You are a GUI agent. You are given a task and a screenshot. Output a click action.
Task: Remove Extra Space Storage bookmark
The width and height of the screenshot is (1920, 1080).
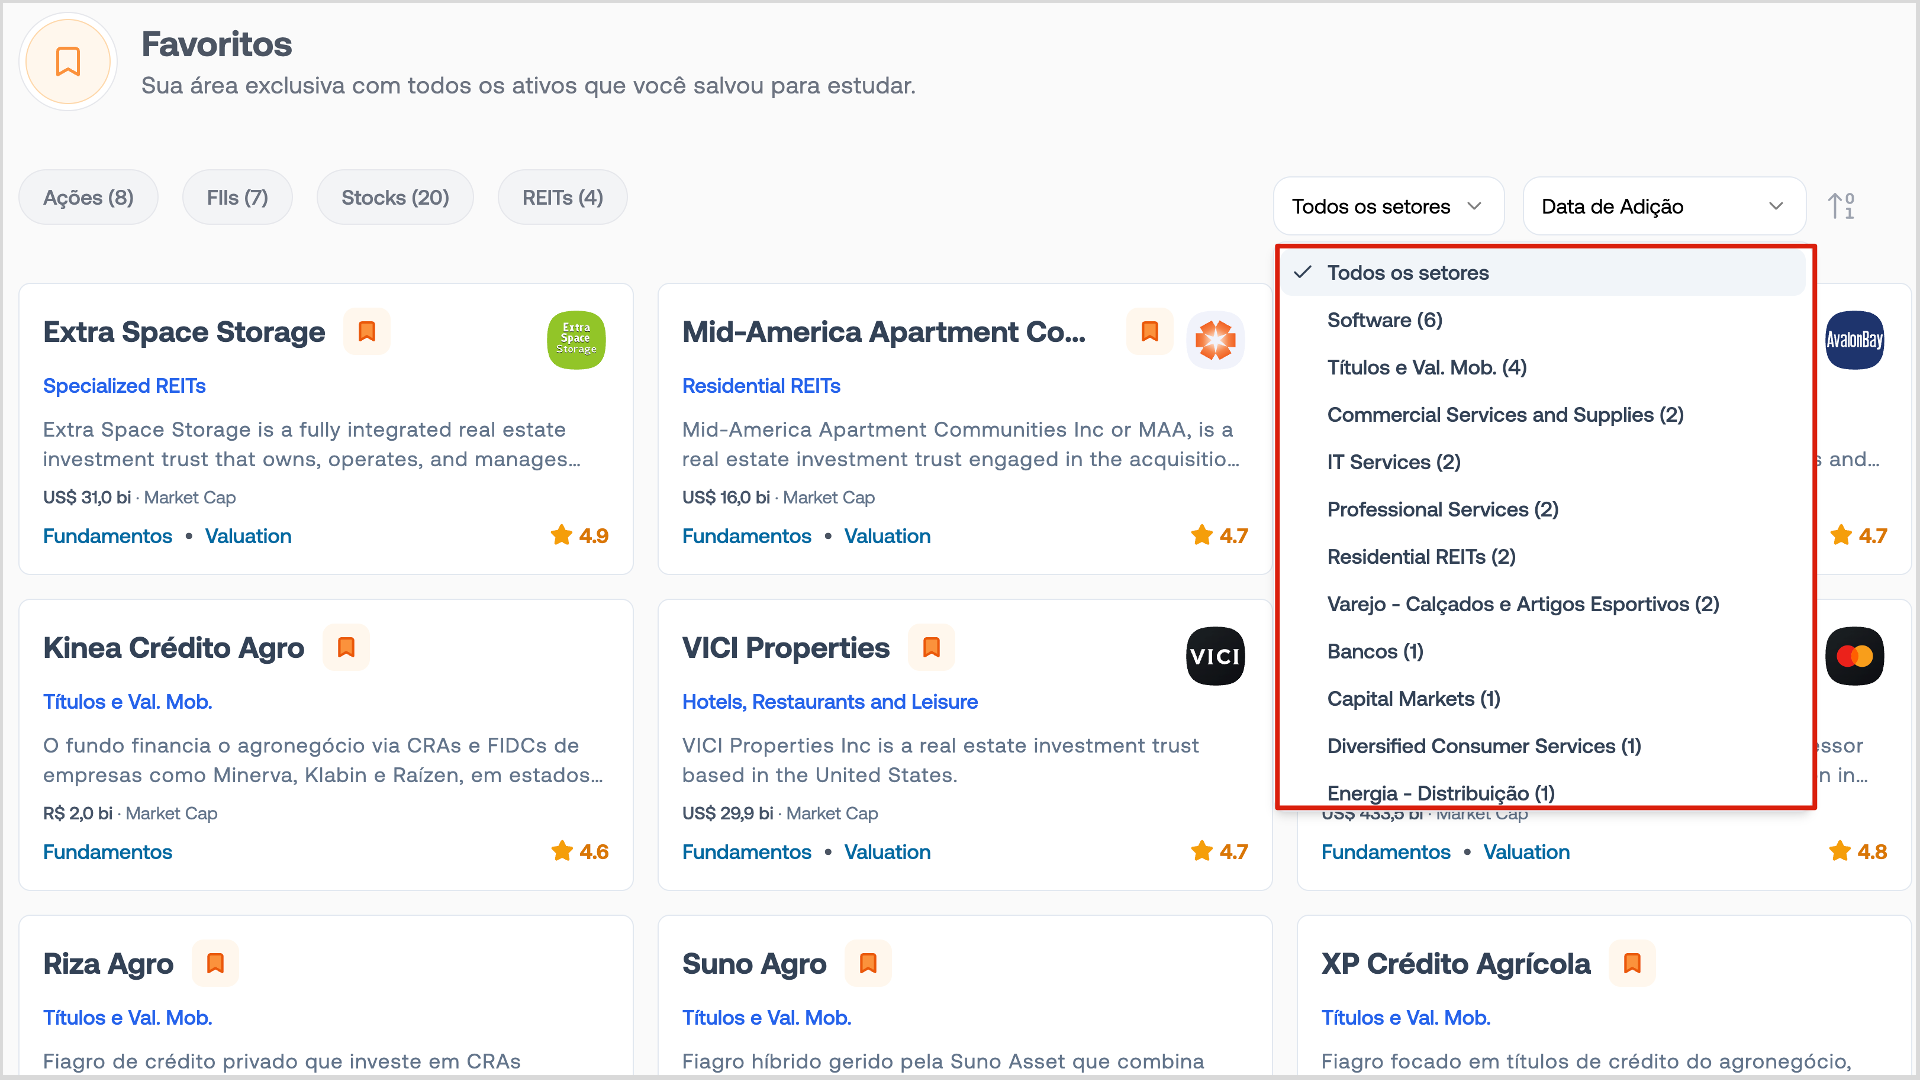[367, 332]
